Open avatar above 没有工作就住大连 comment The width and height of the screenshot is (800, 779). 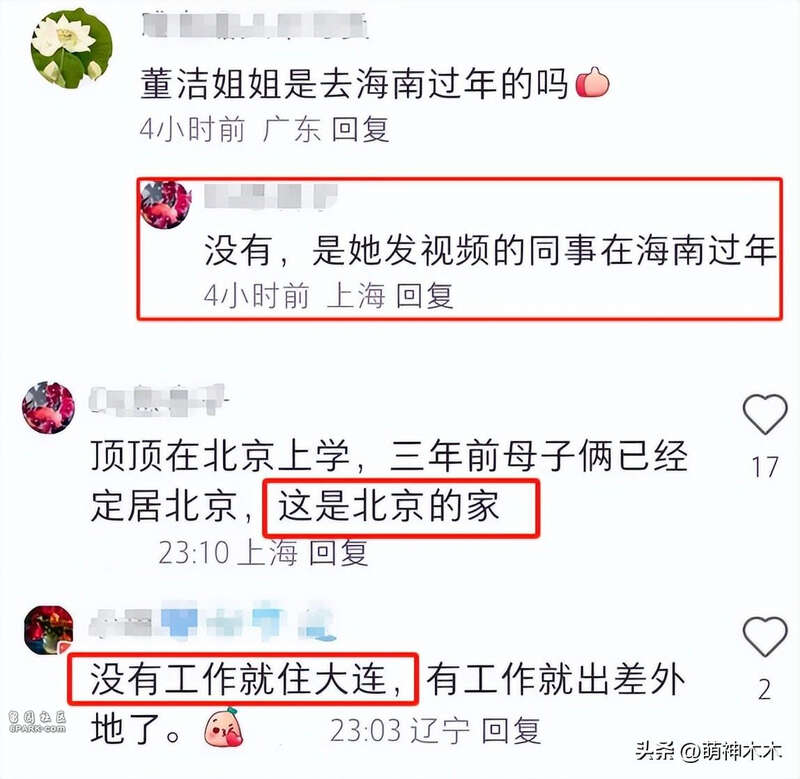point(49,630)
